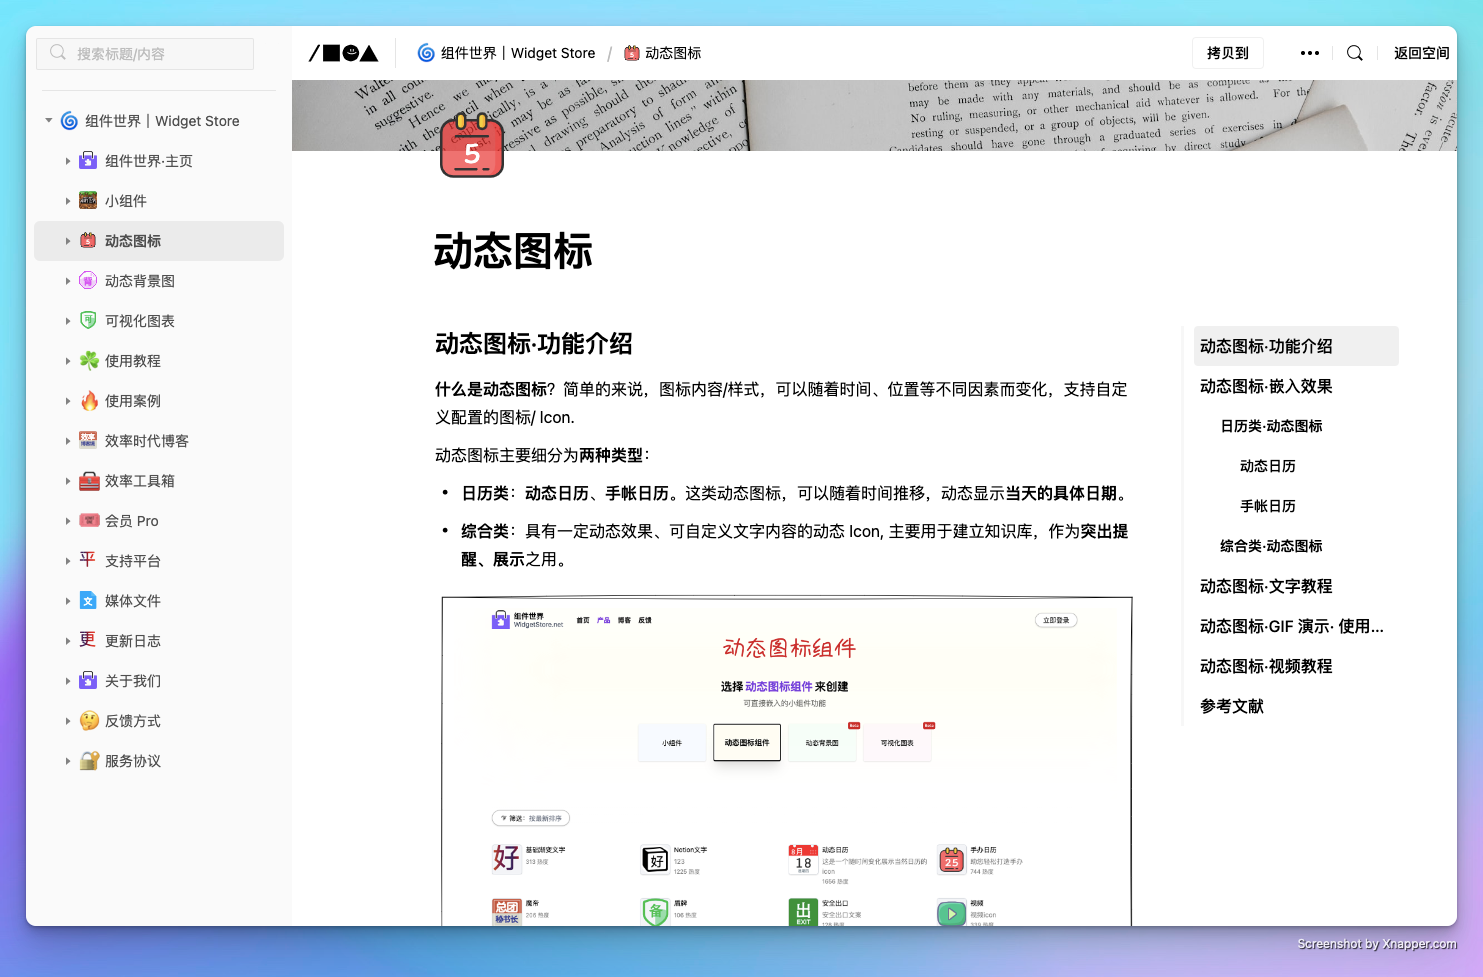Switch to 博客 nav item in embedded page
Viewport: 1483px width, 977px height.
(622, 619)
